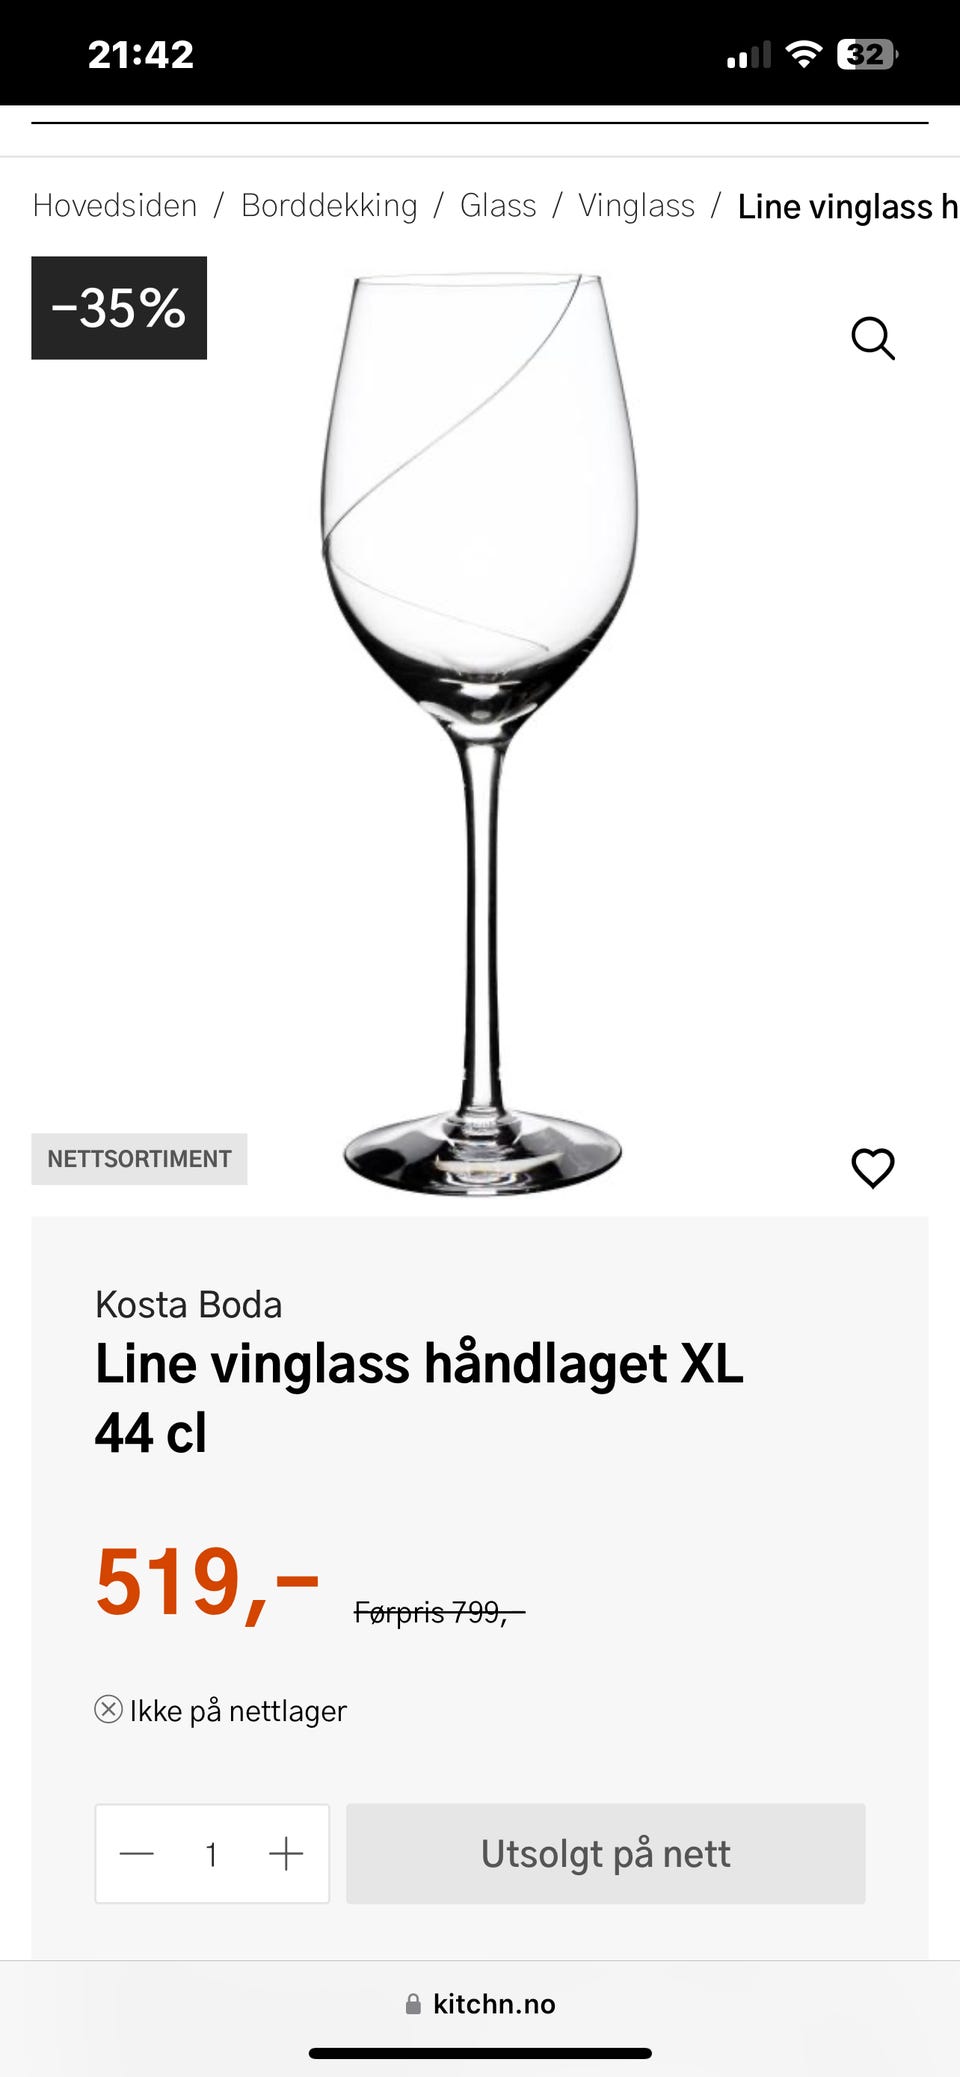Go to Borddekking breadcrumb category
Viewport: 960px width, 2077px height.
[x=329, y=206]
